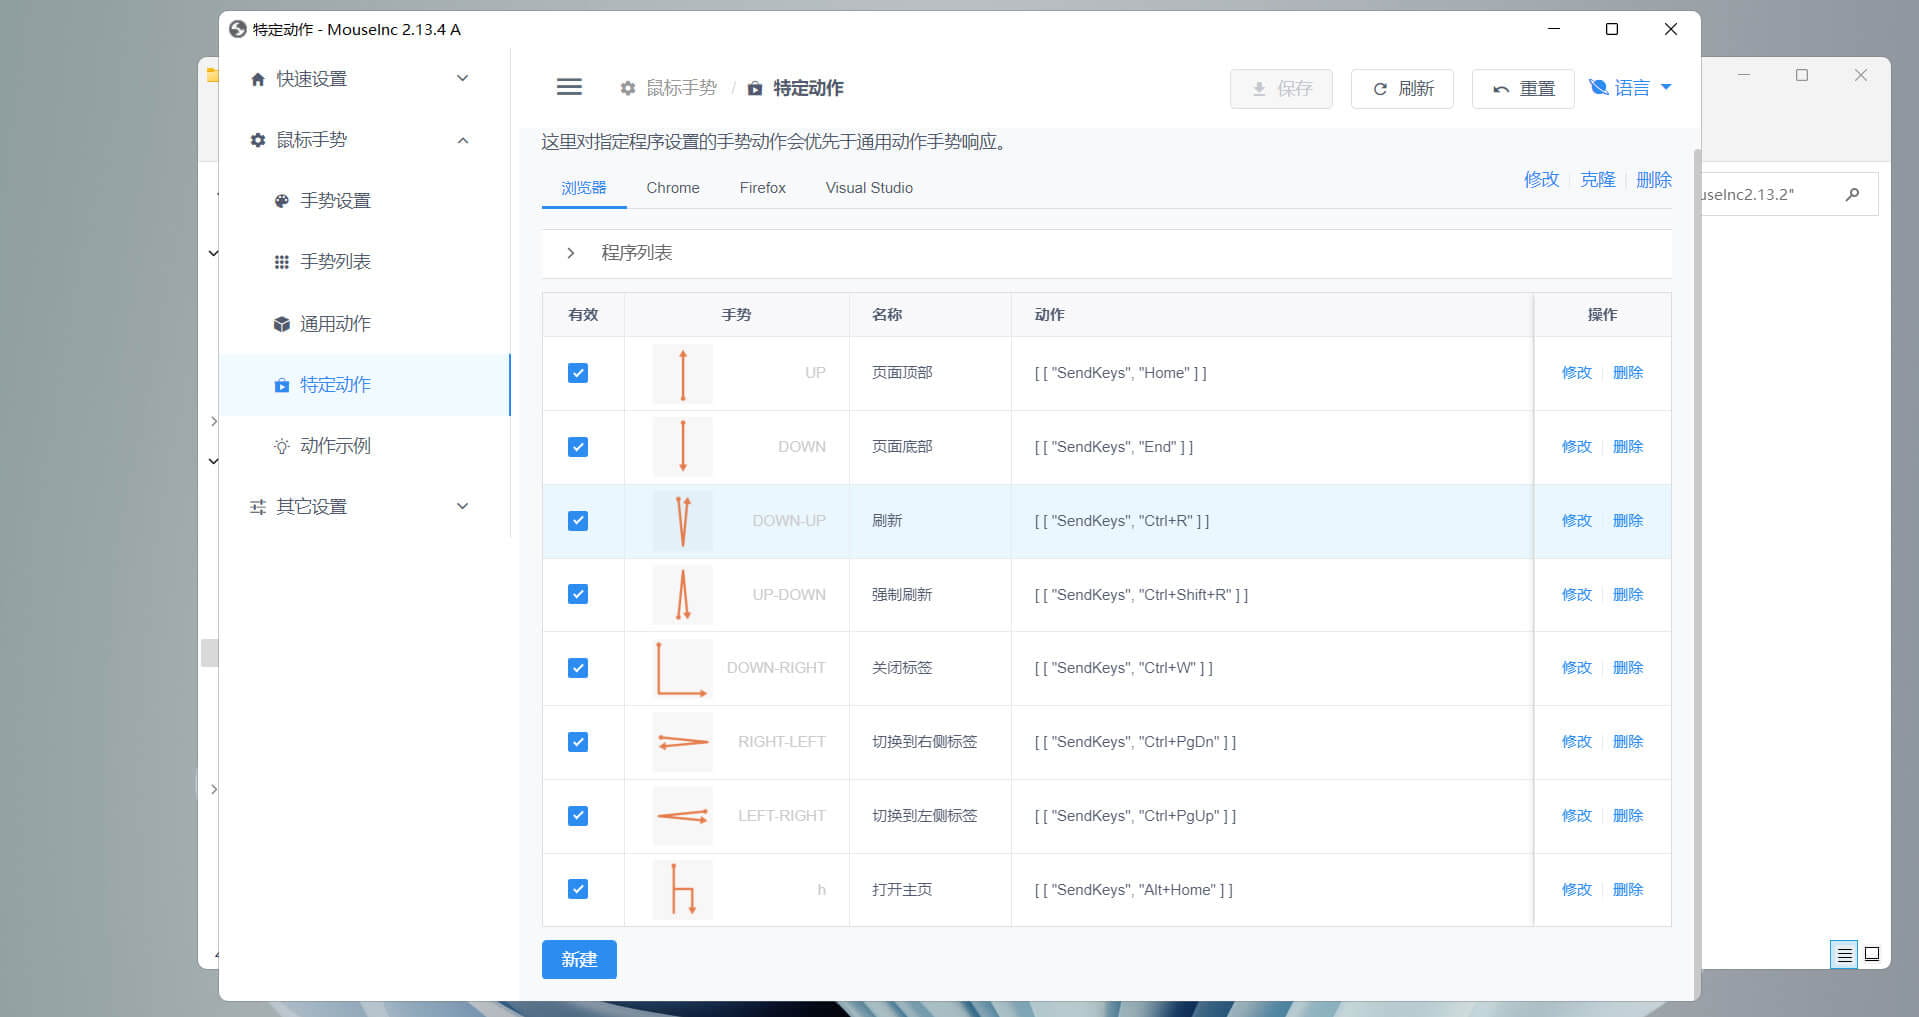Switch to the Chrome tab
The height and width of the screenshot is (1017, 1919).
click(x=672, y=188)
